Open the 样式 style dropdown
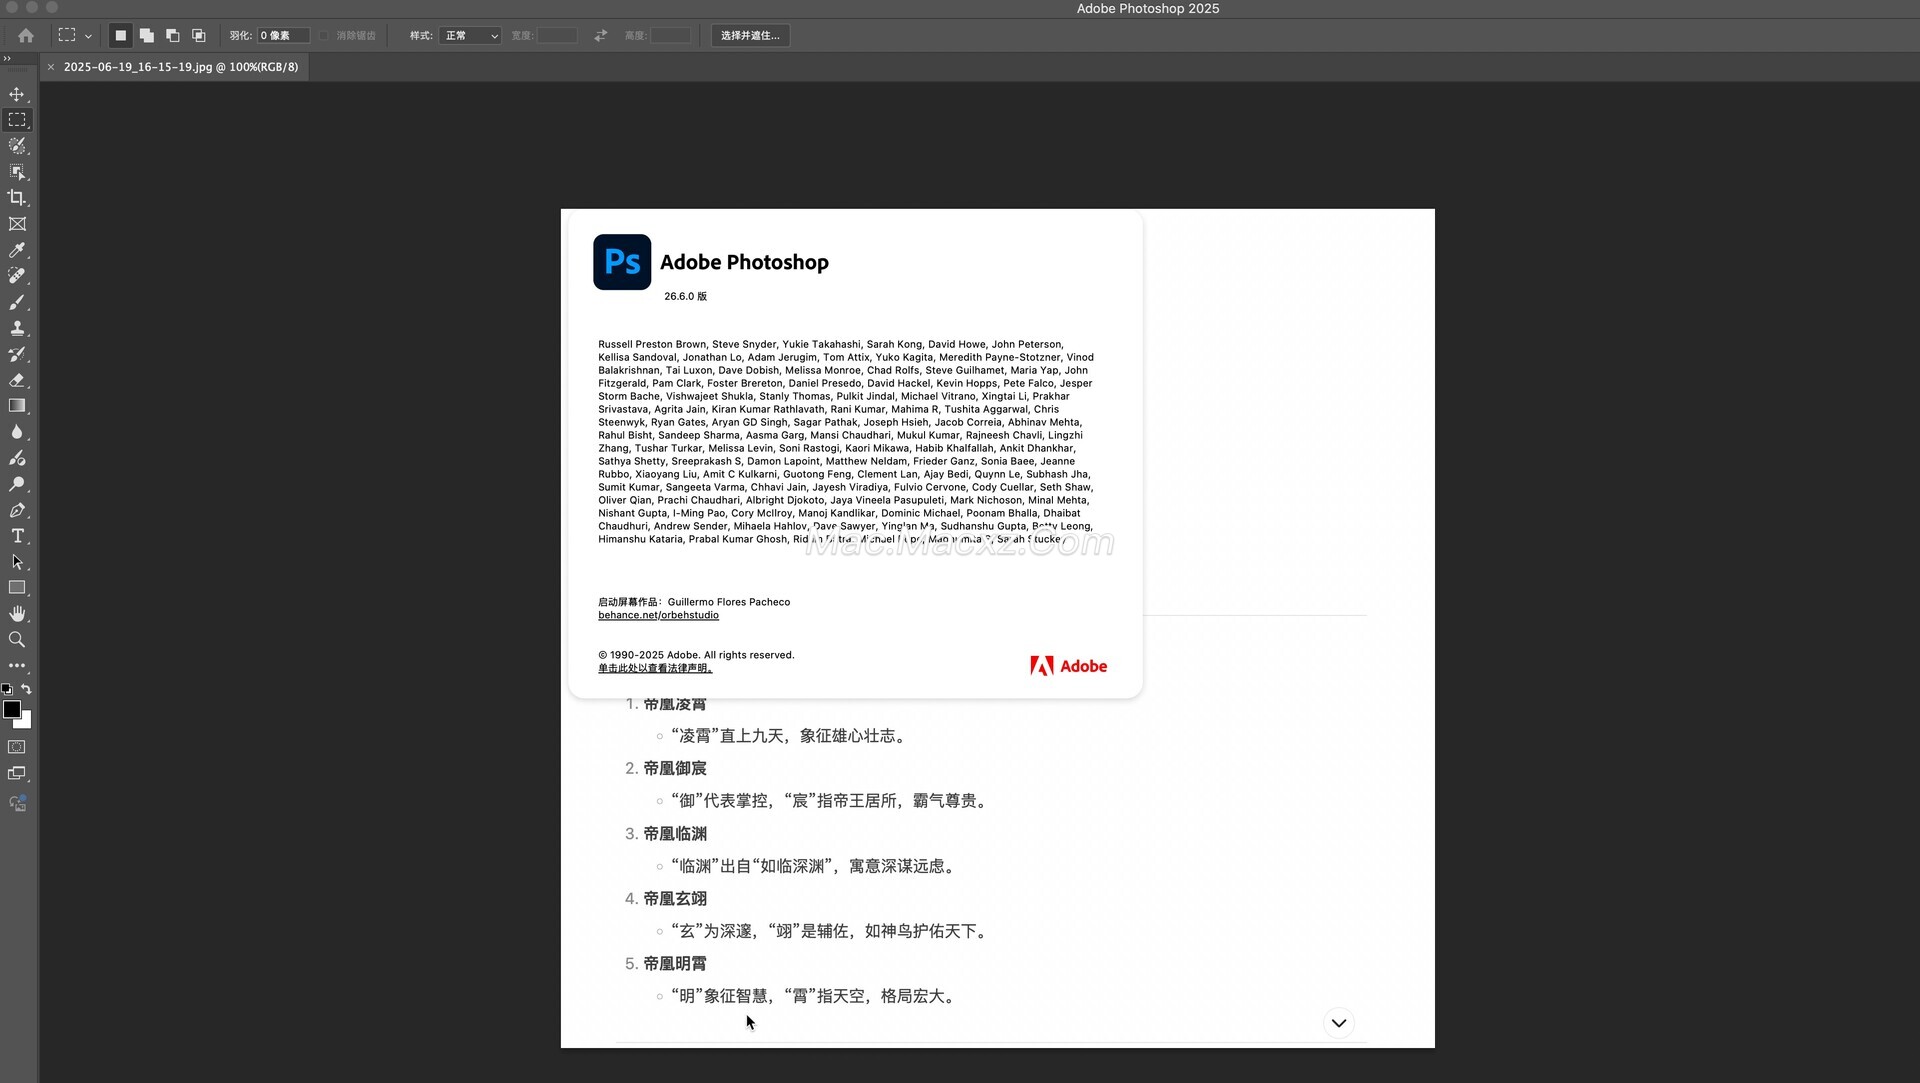The image size is (1920, 1083). click(x=469, y=36)
